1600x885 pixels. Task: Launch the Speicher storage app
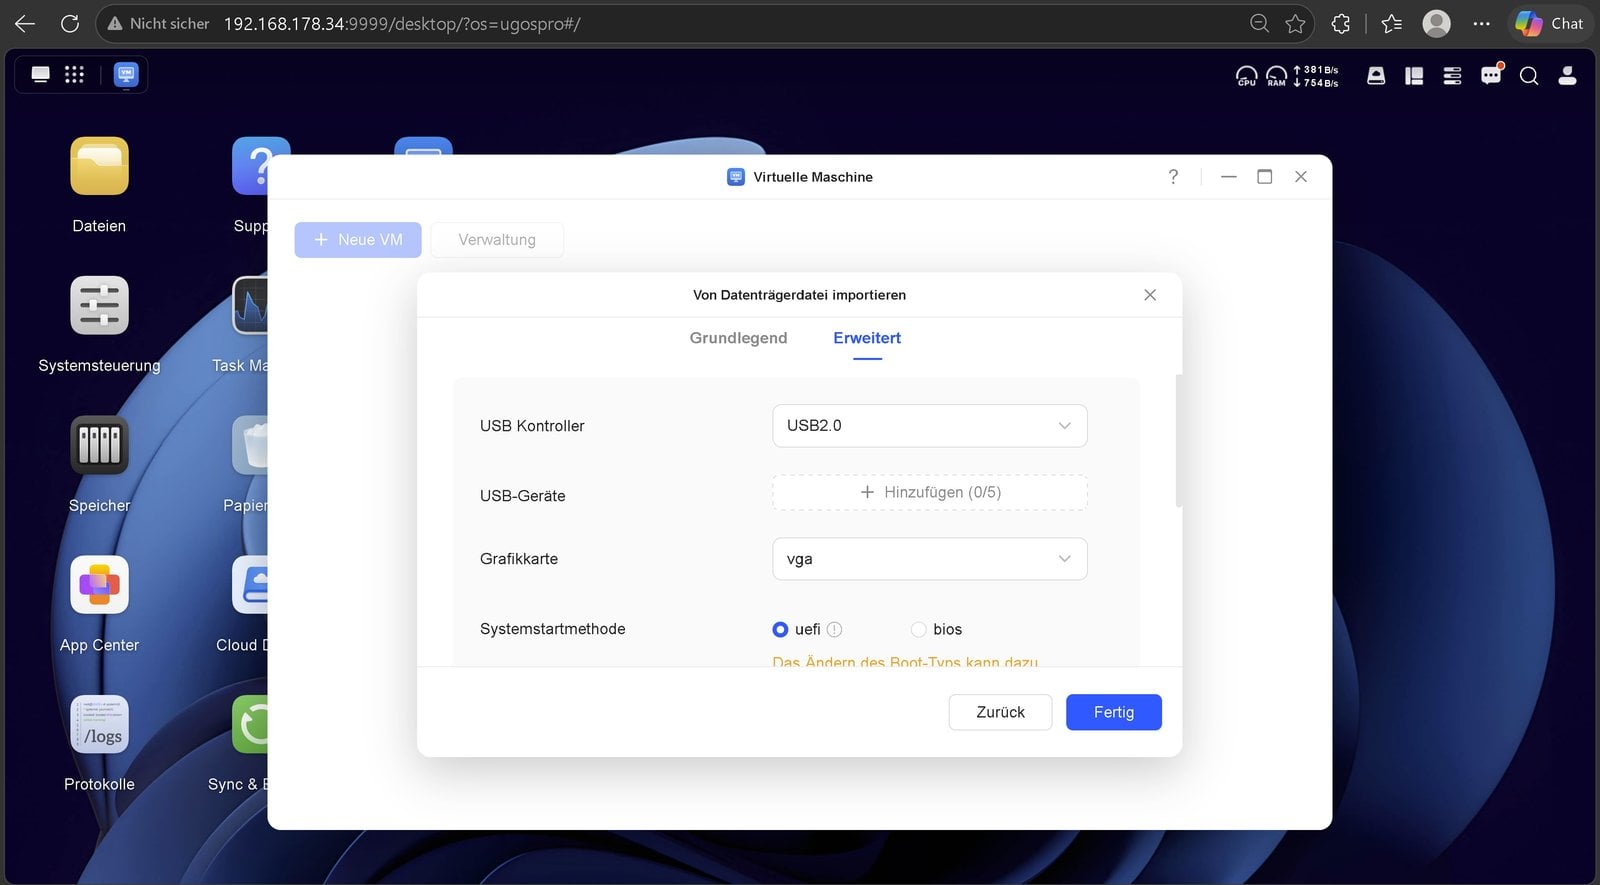(99, 445)
